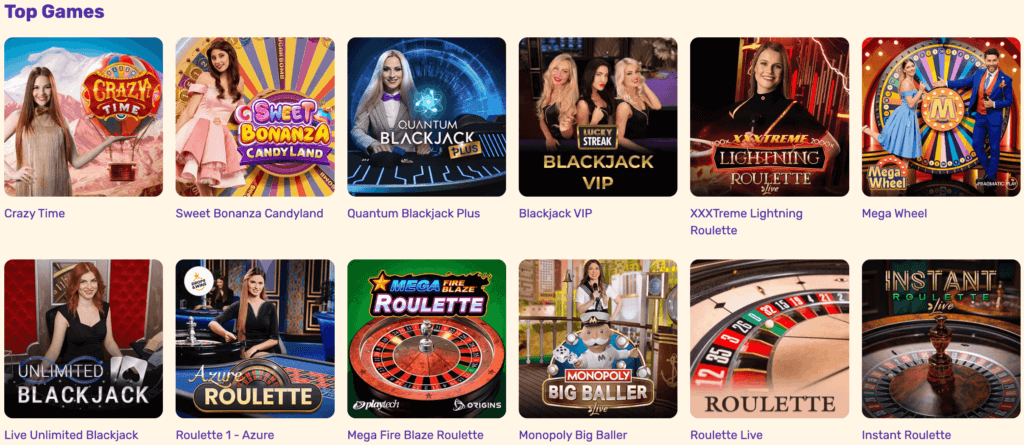Select the Azure Roulette game thumbnail

(255, 338)
